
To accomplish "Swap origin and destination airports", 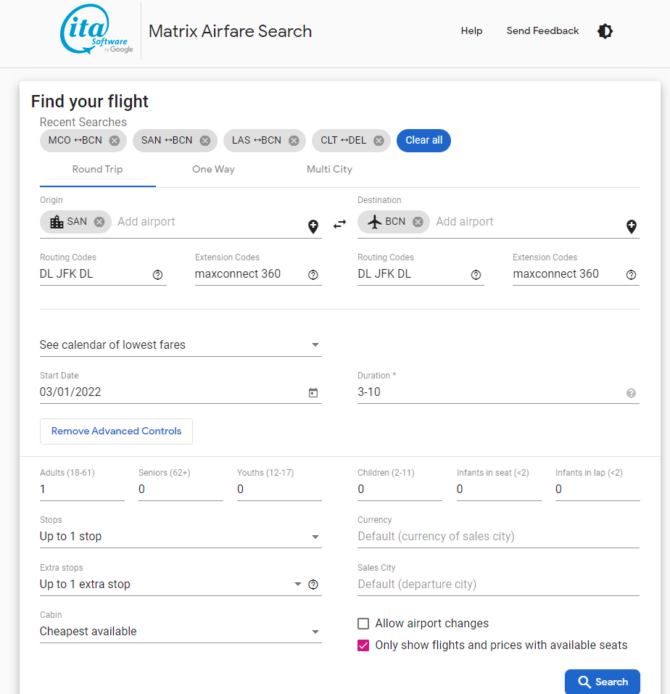I will 339,224.
